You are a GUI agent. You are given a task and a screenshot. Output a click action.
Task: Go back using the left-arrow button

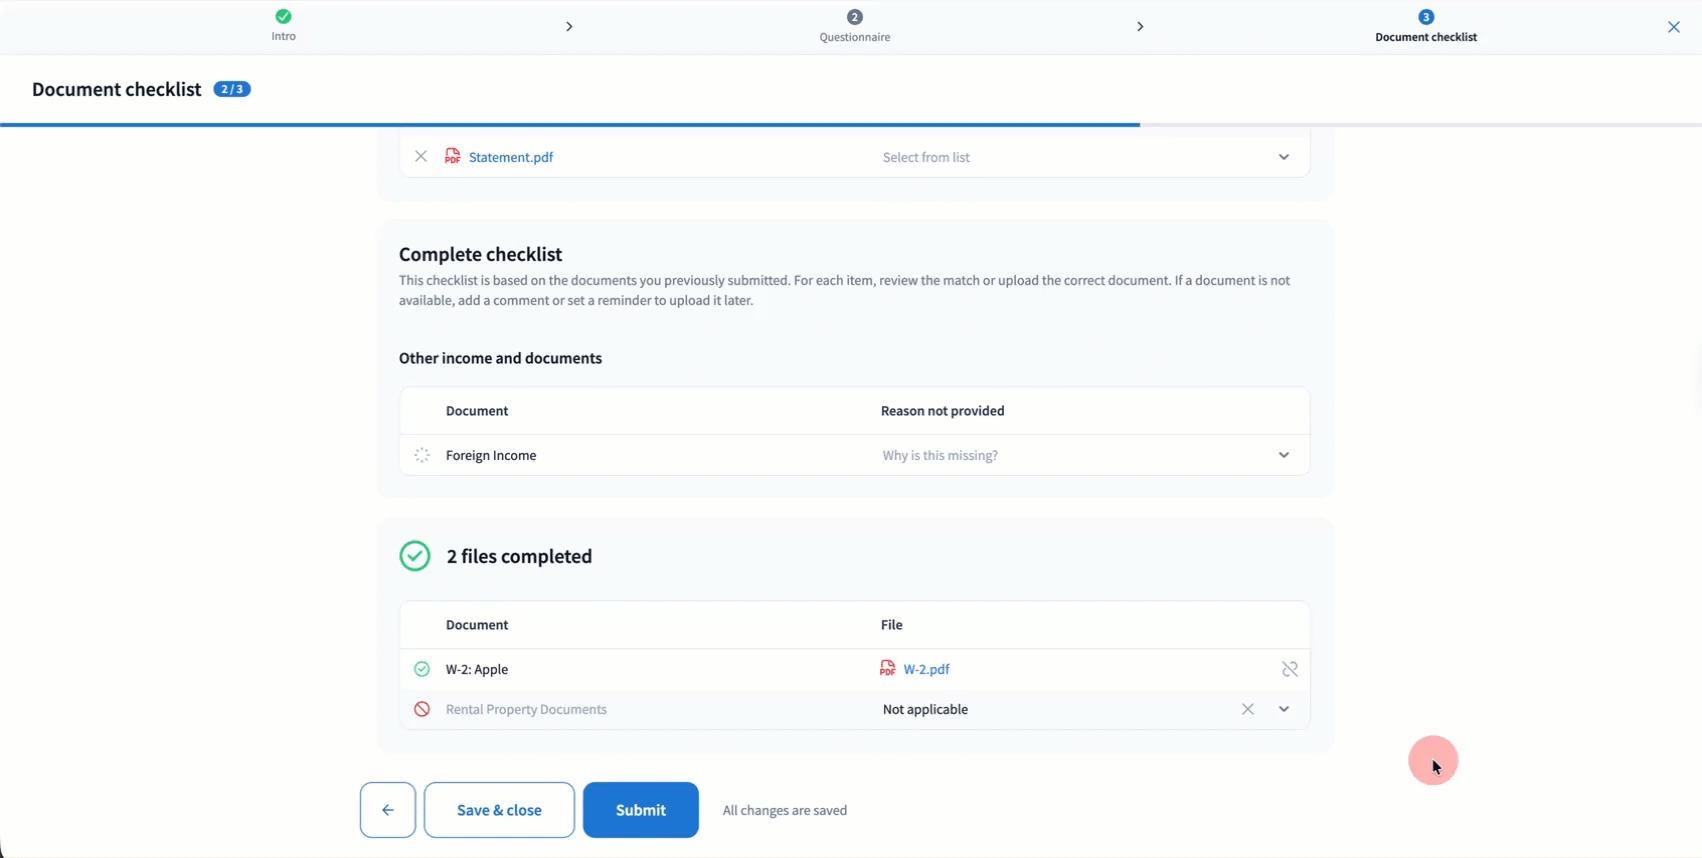388,810
